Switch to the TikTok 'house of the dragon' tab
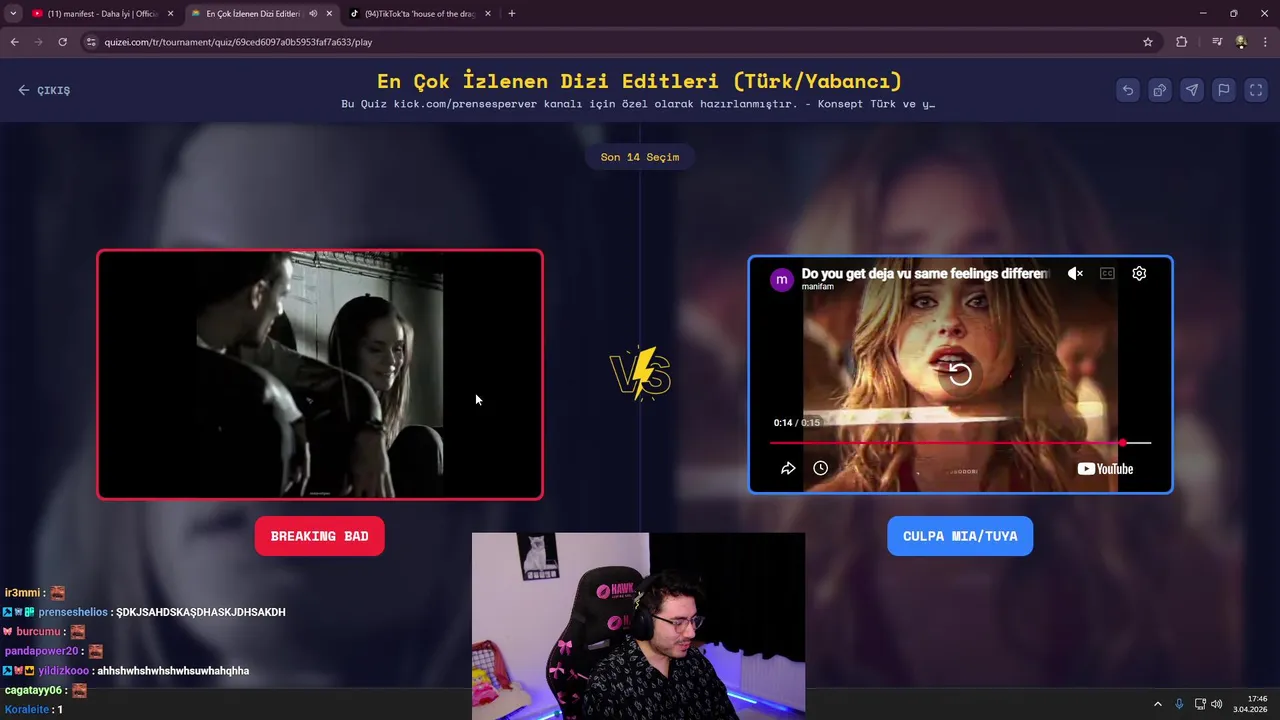This screenshot has height=720, width=1280. point(420,14)
